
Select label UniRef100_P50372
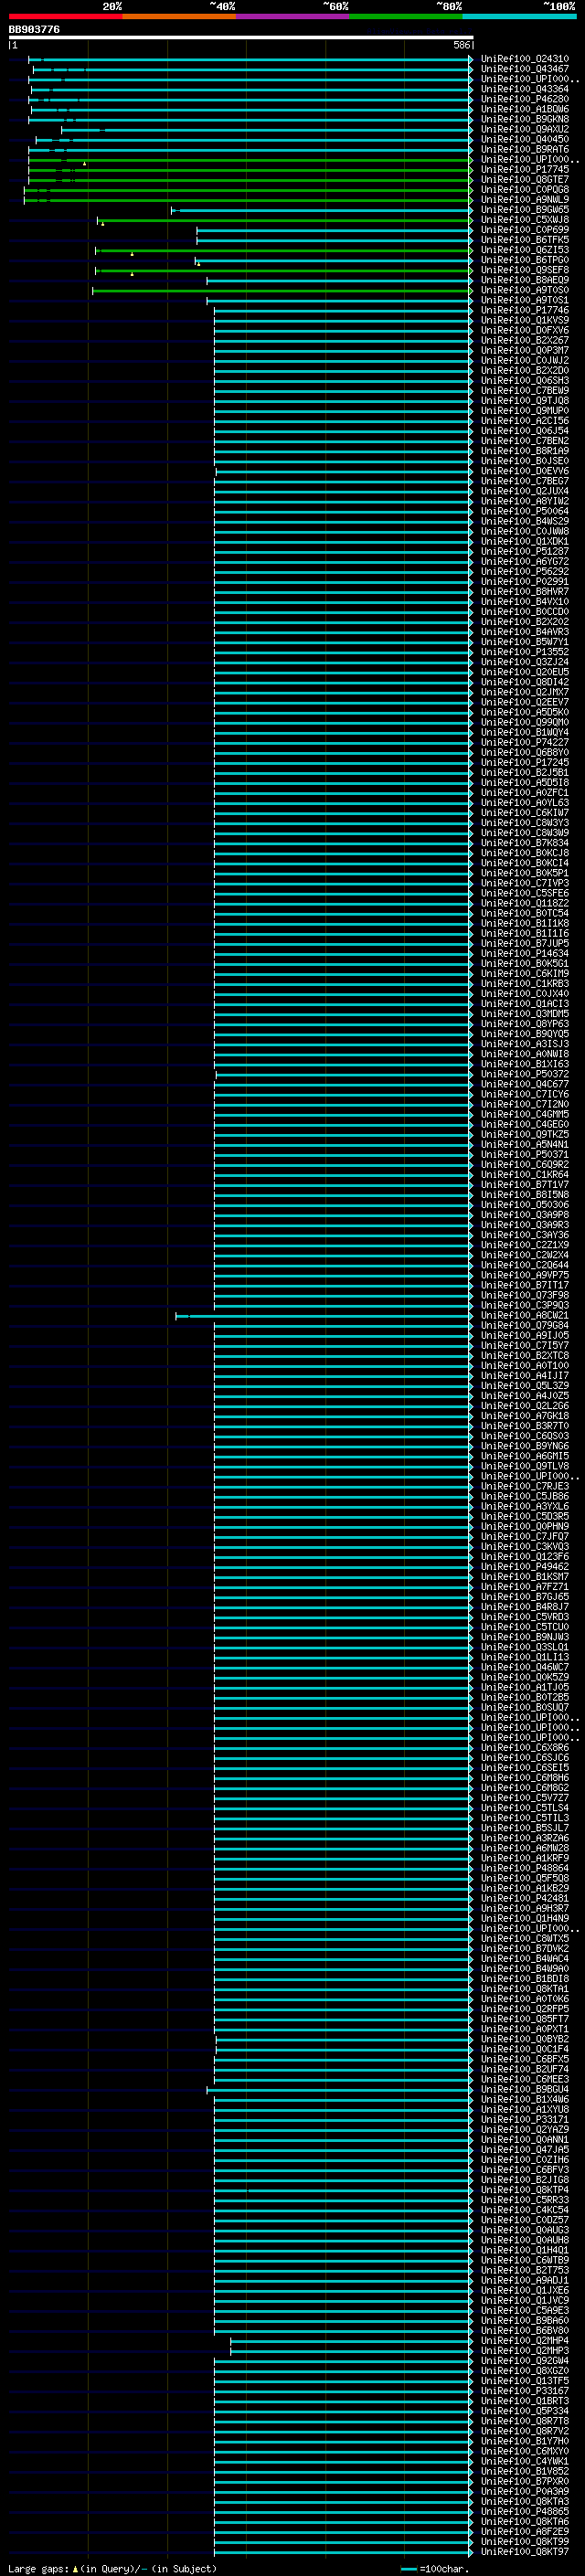click(x=524, y=1074)
